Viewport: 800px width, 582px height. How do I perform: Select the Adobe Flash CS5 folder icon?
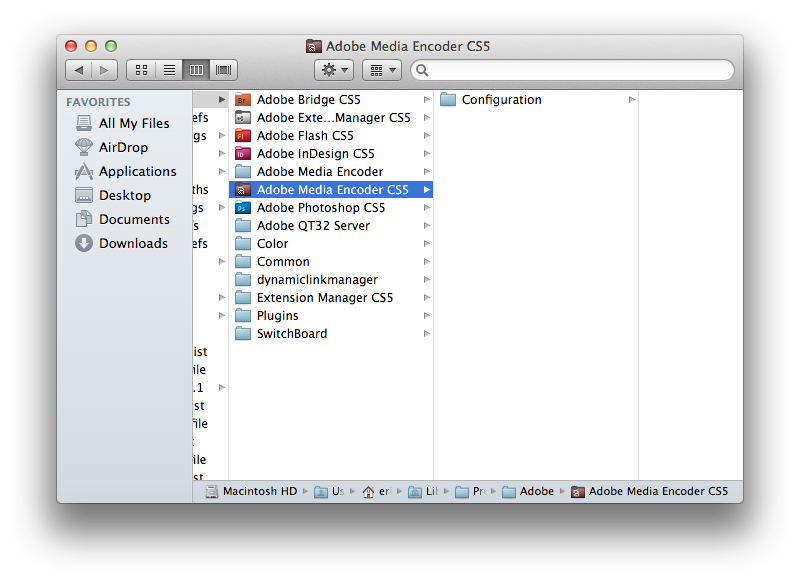[x=243, y=136]
